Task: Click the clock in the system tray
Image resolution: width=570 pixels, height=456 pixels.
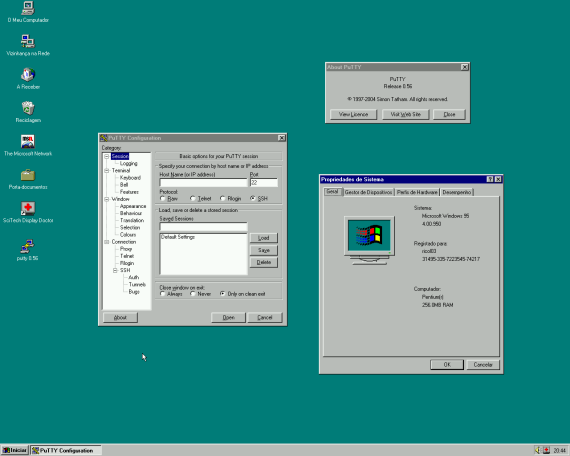Action: (559, 451)
